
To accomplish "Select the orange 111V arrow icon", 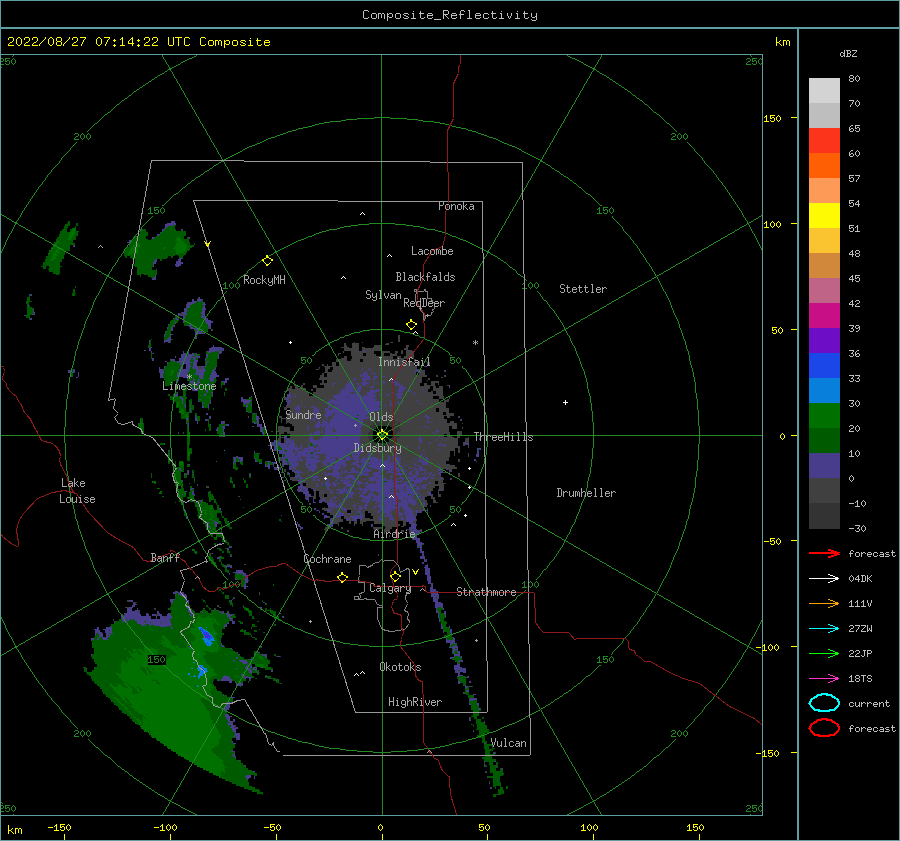I will point(824,603).
